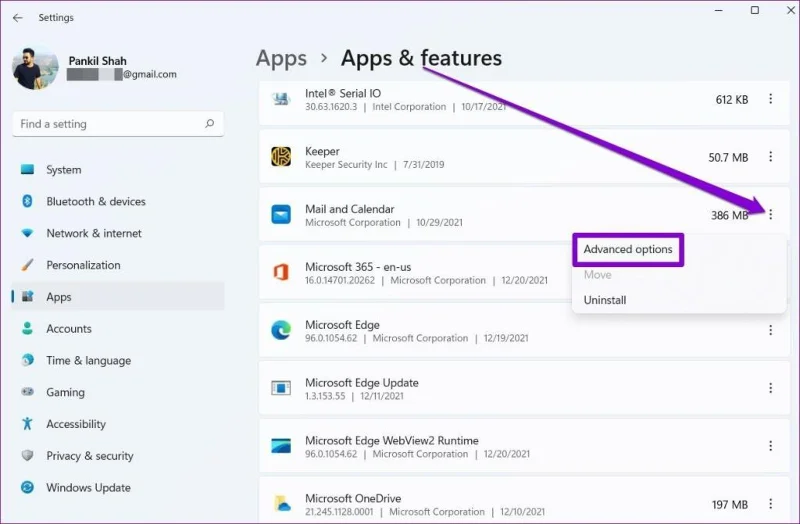
Task: Click the Network wifi icon in sidebar
Action: tap(28, 233)
